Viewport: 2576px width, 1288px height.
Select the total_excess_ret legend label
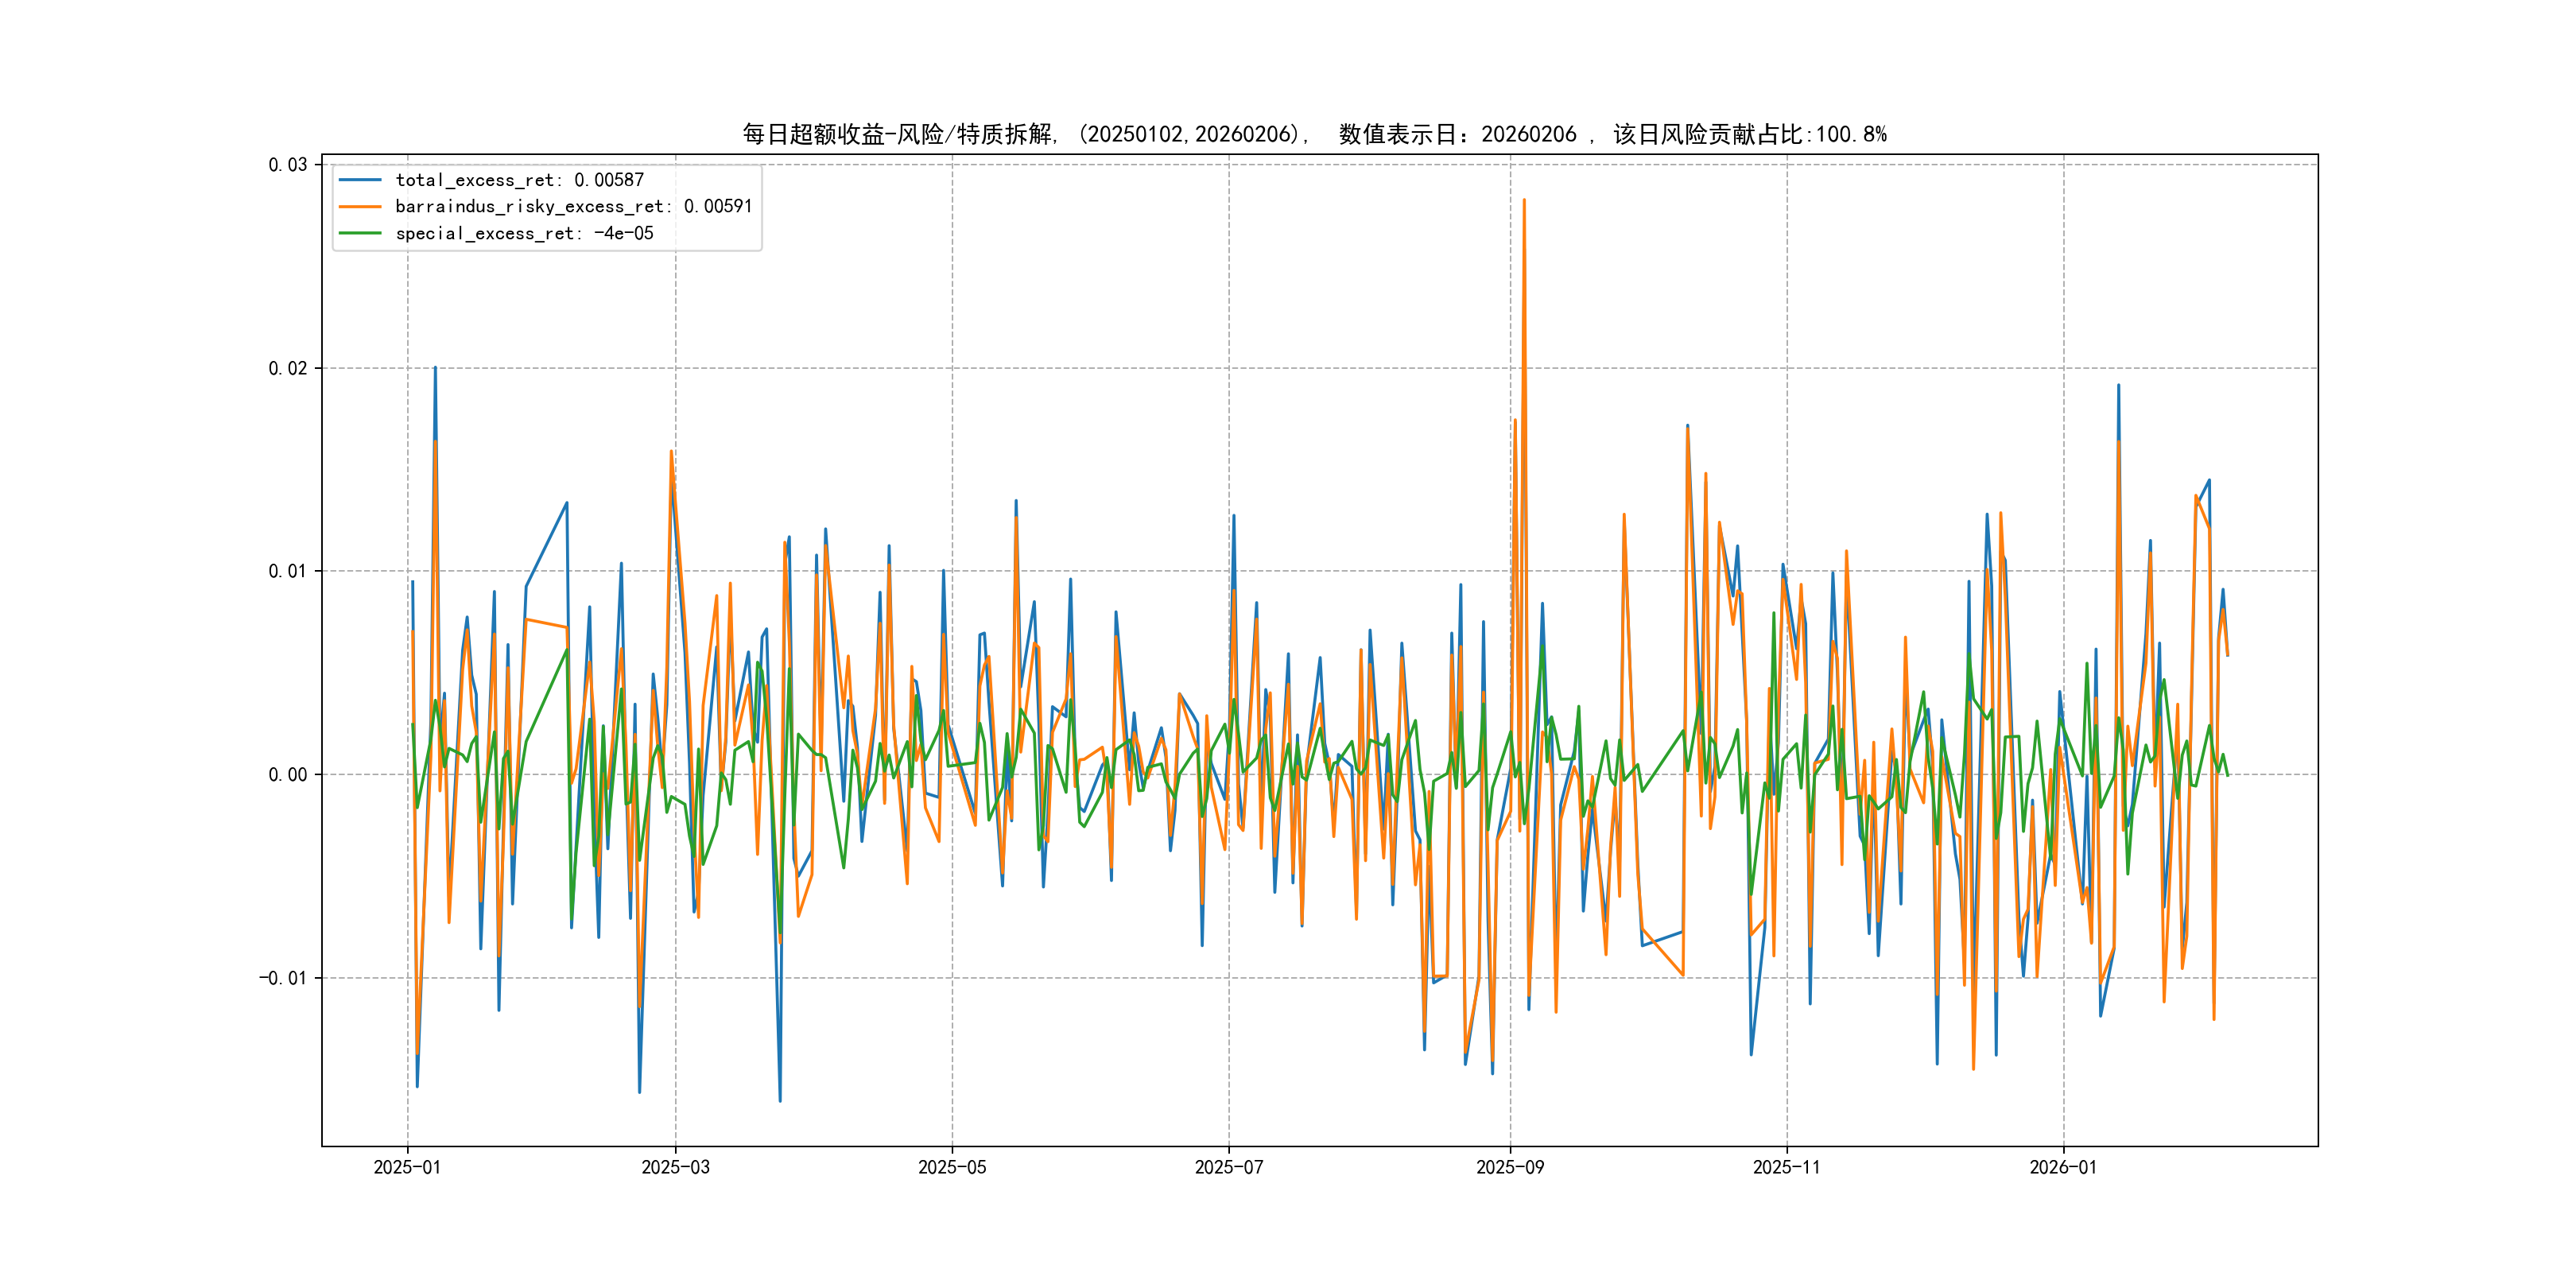coord(519,180)
